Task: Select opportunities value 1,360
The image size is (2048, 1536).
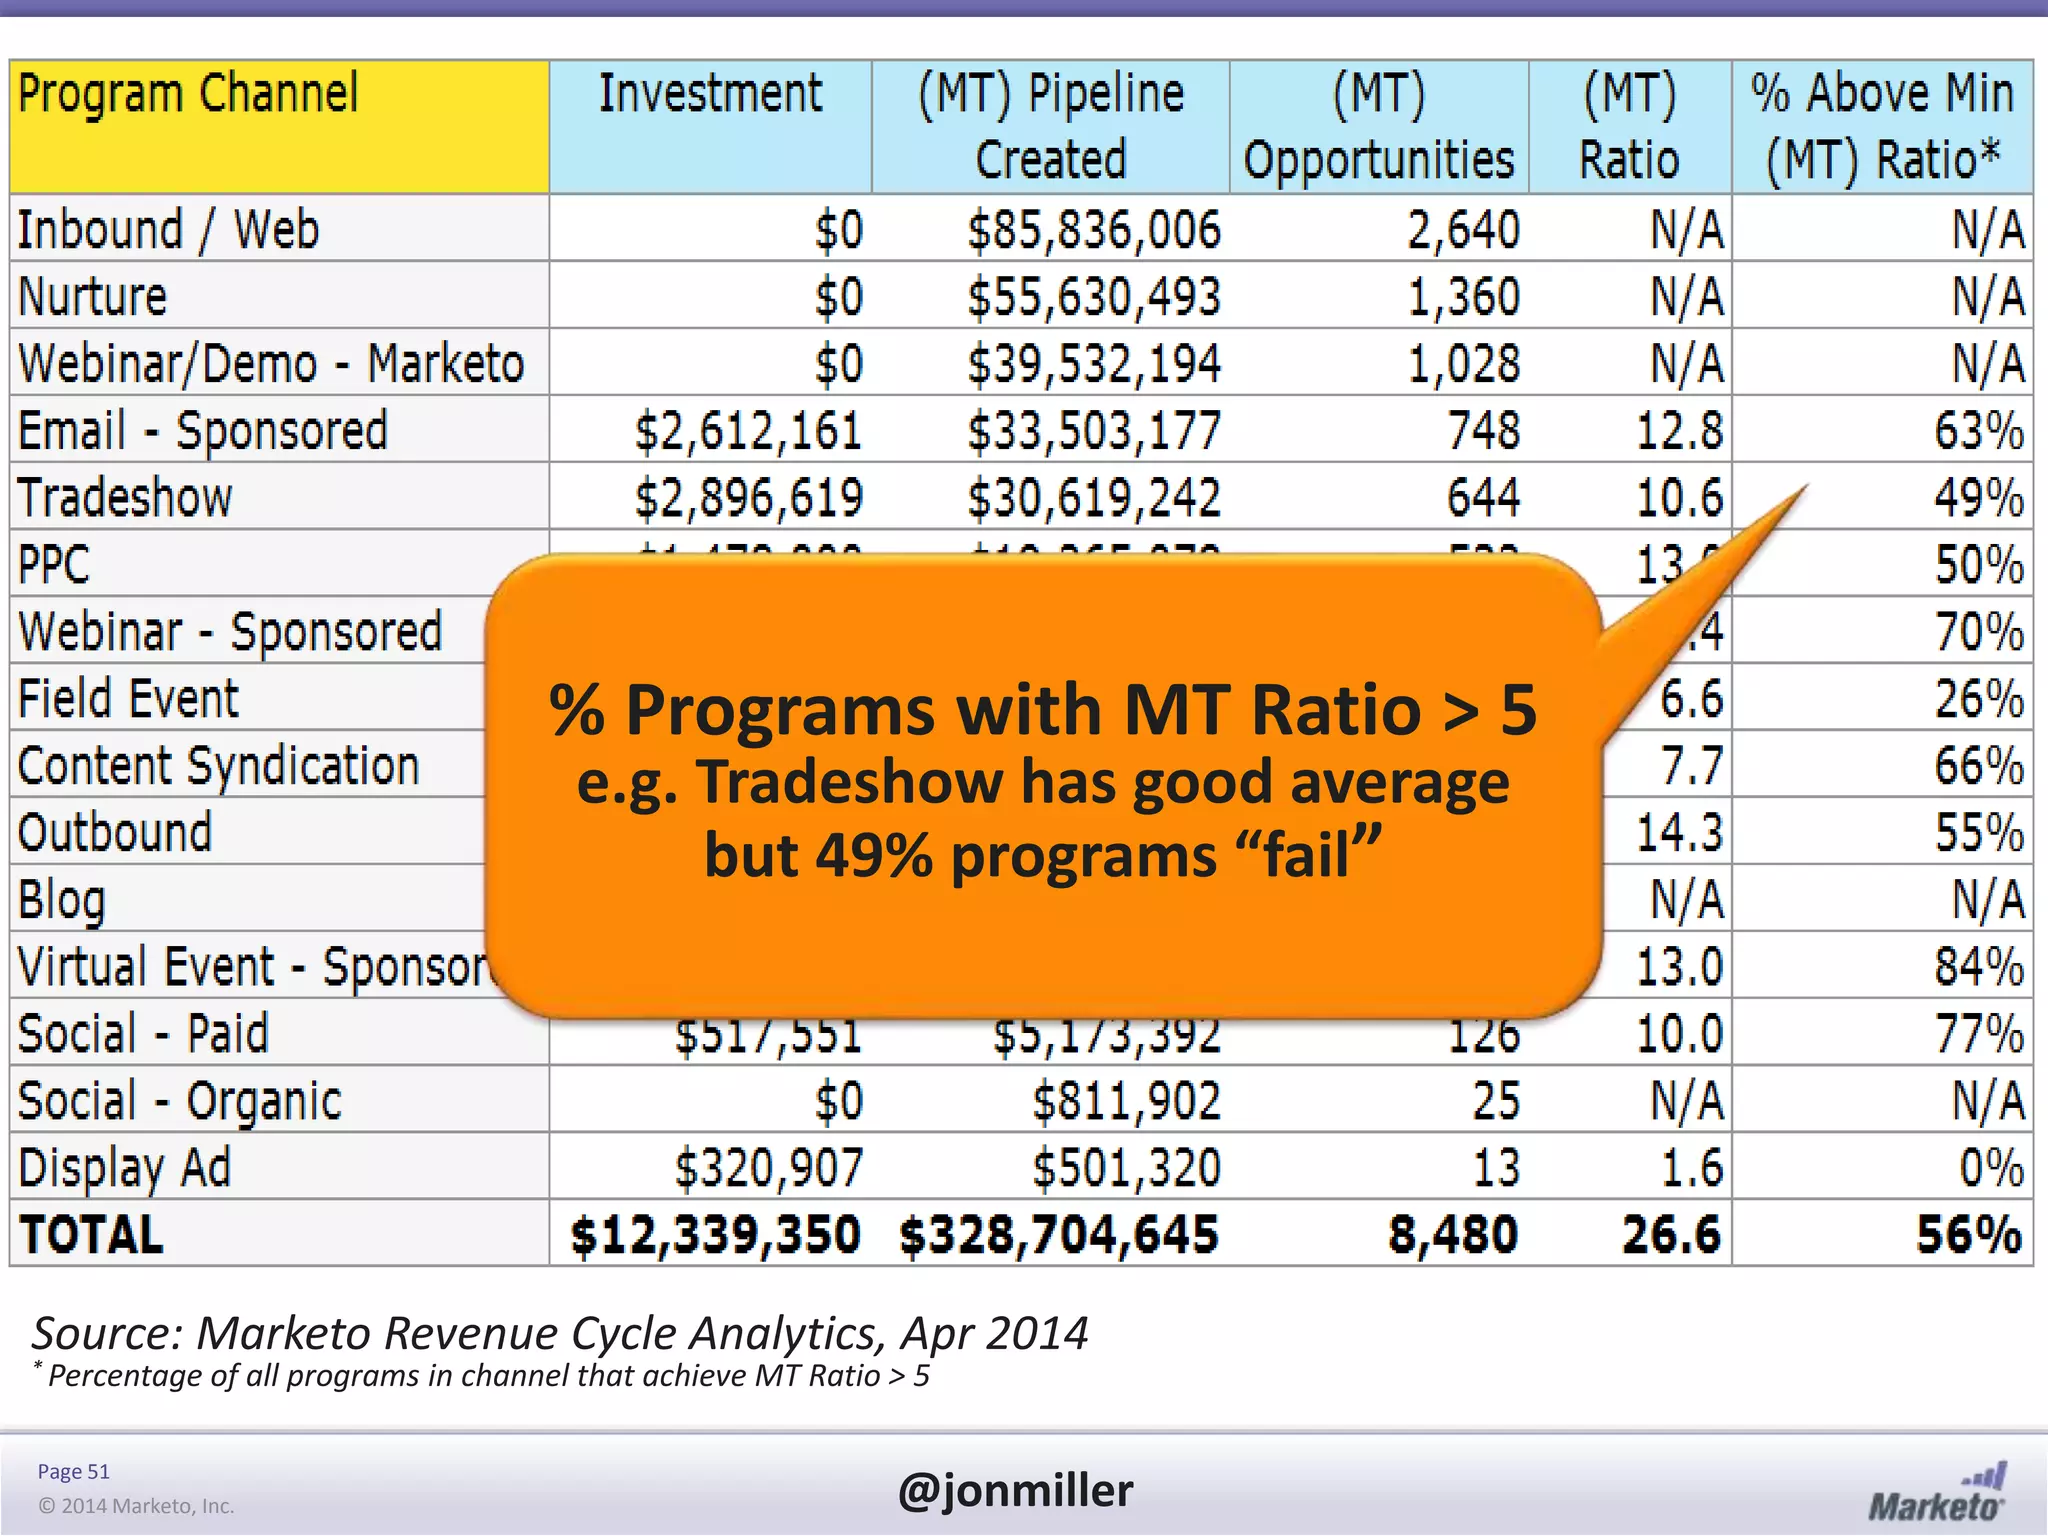Action: coord(1464,297)
